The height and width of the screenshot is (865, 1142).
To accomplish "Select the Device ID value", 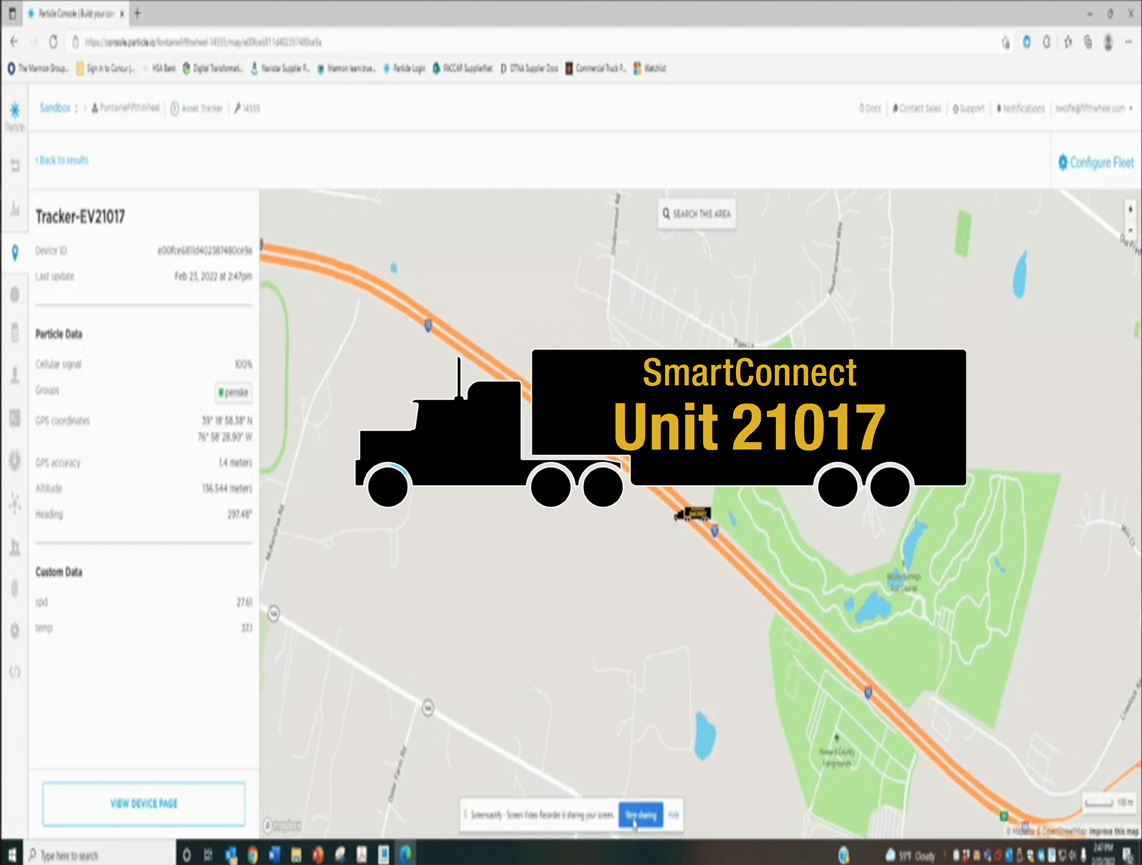I will 205,250.
